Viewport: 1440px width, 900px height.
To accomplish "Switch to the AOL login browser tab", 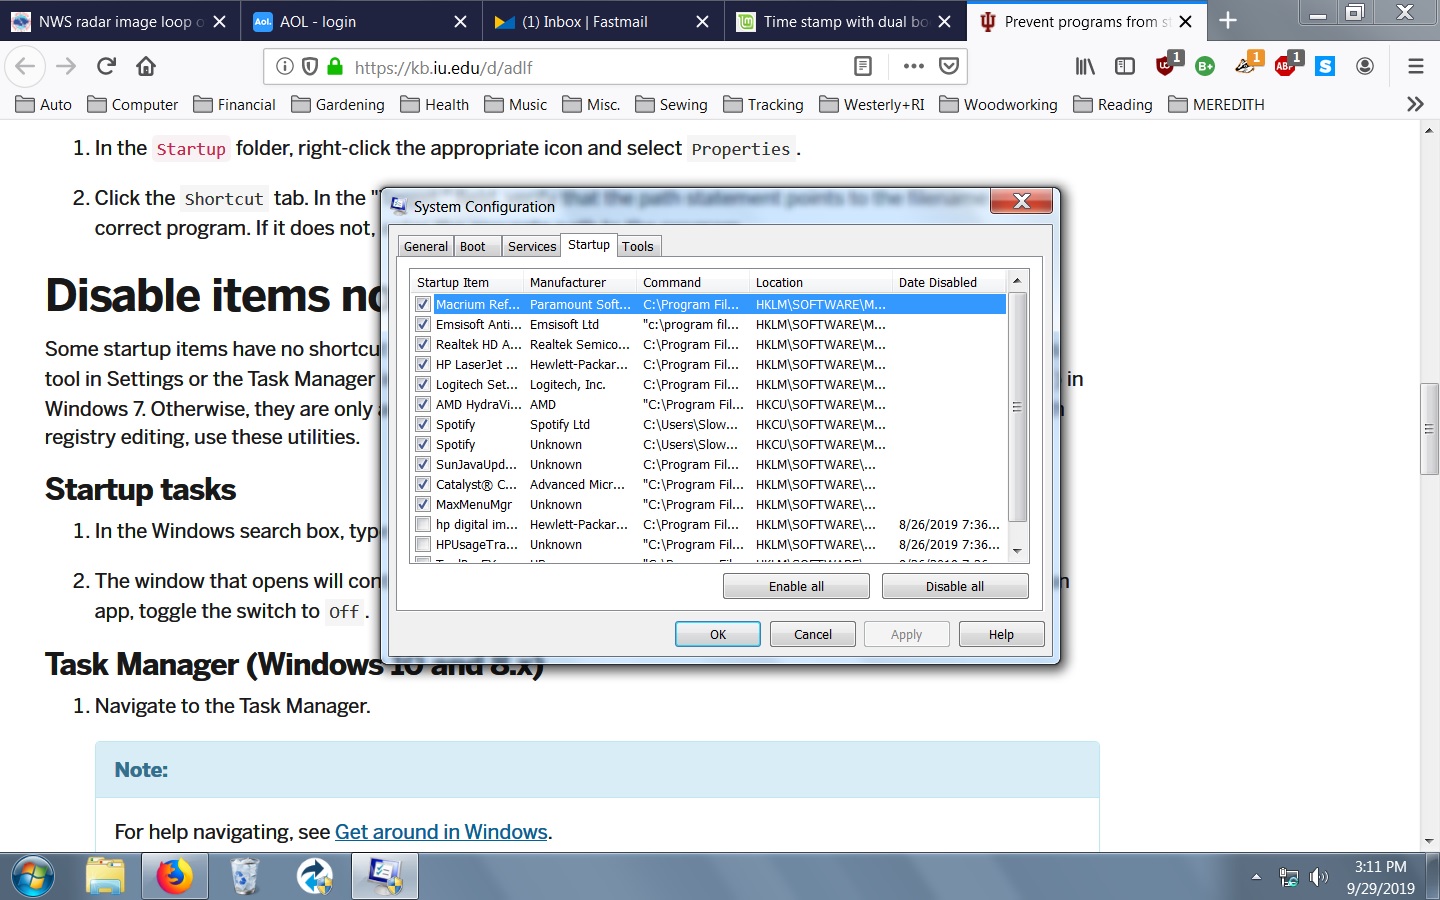I will 360,21.
